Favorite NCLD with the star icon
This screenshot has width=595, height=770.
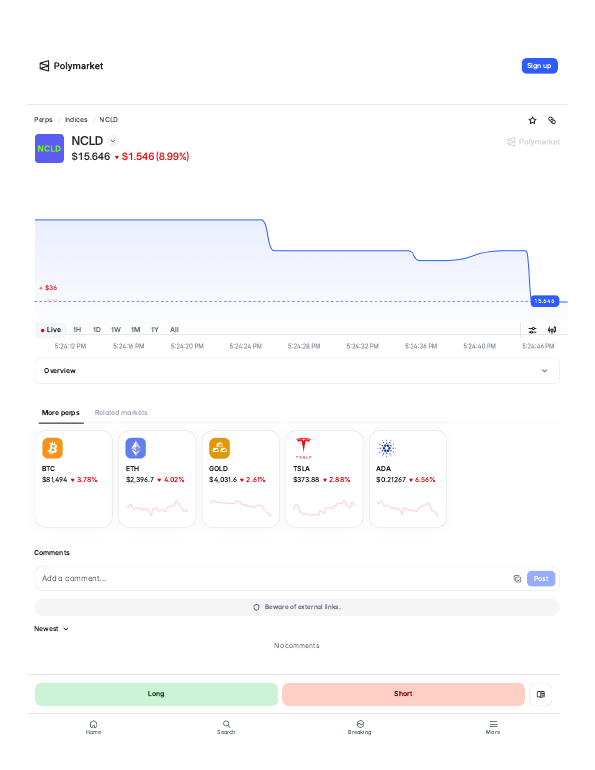coord(532,120)
